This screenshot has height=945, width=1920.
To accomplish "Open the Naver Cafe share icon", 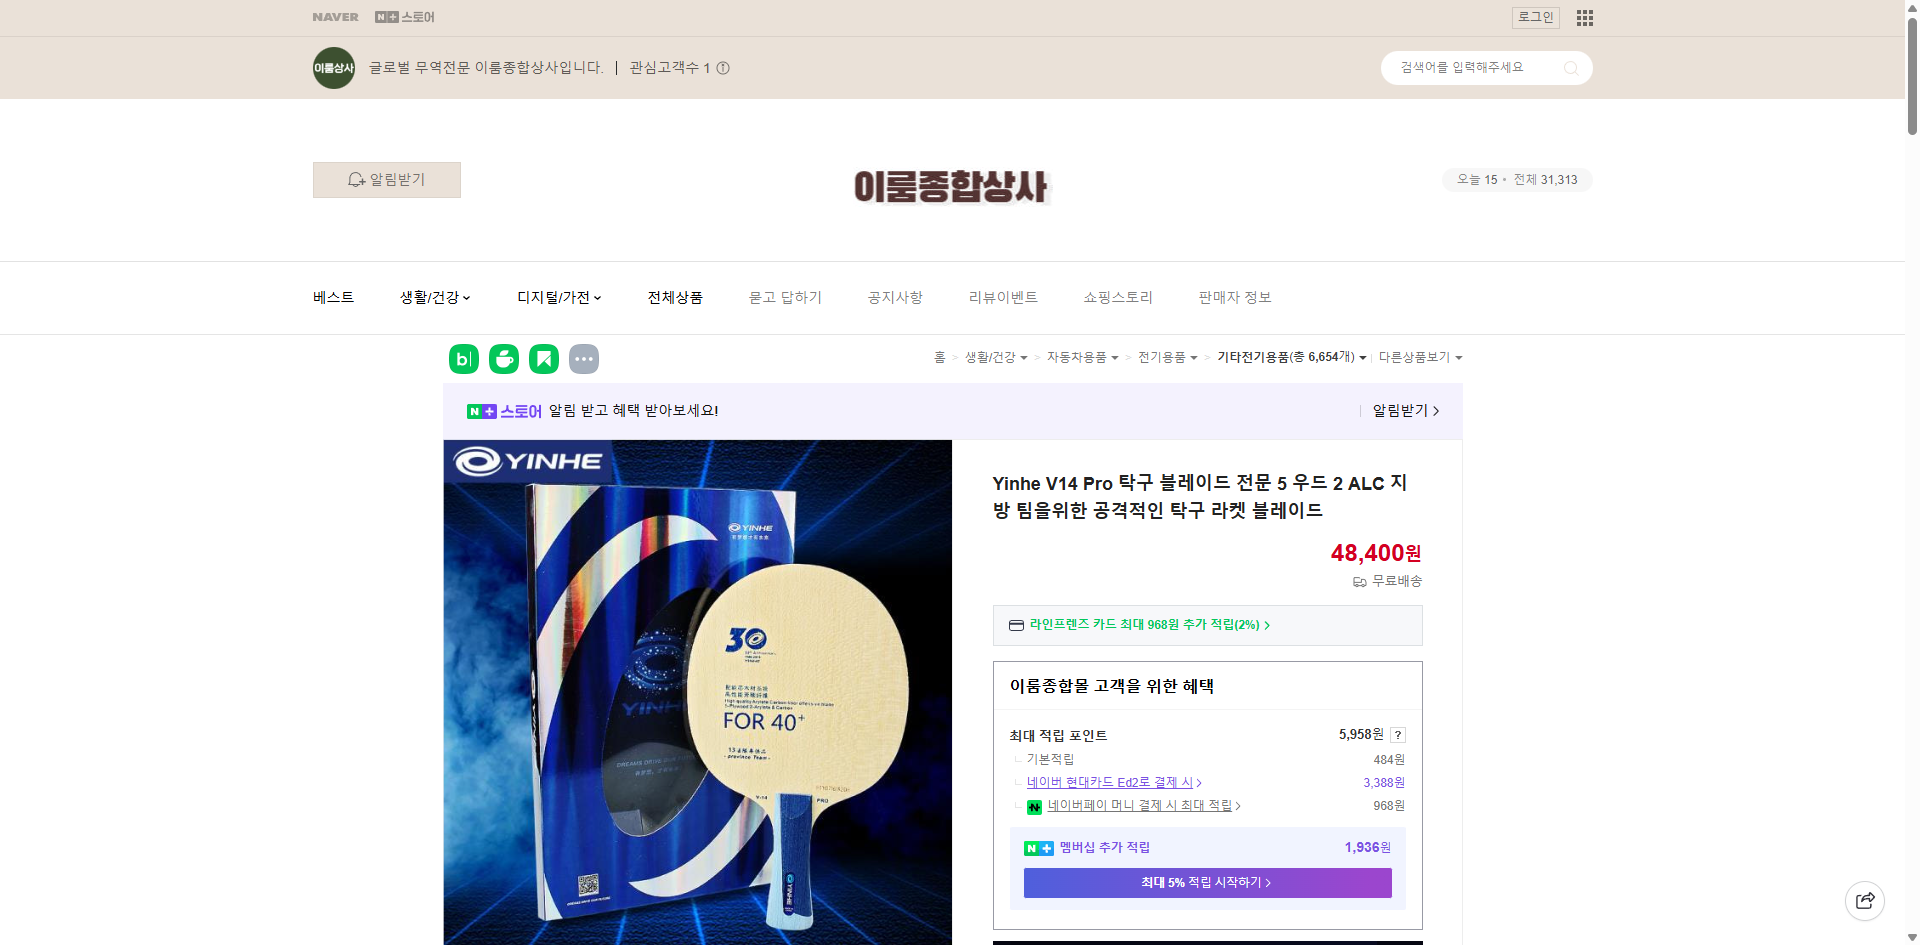I will tap(504, 358).
